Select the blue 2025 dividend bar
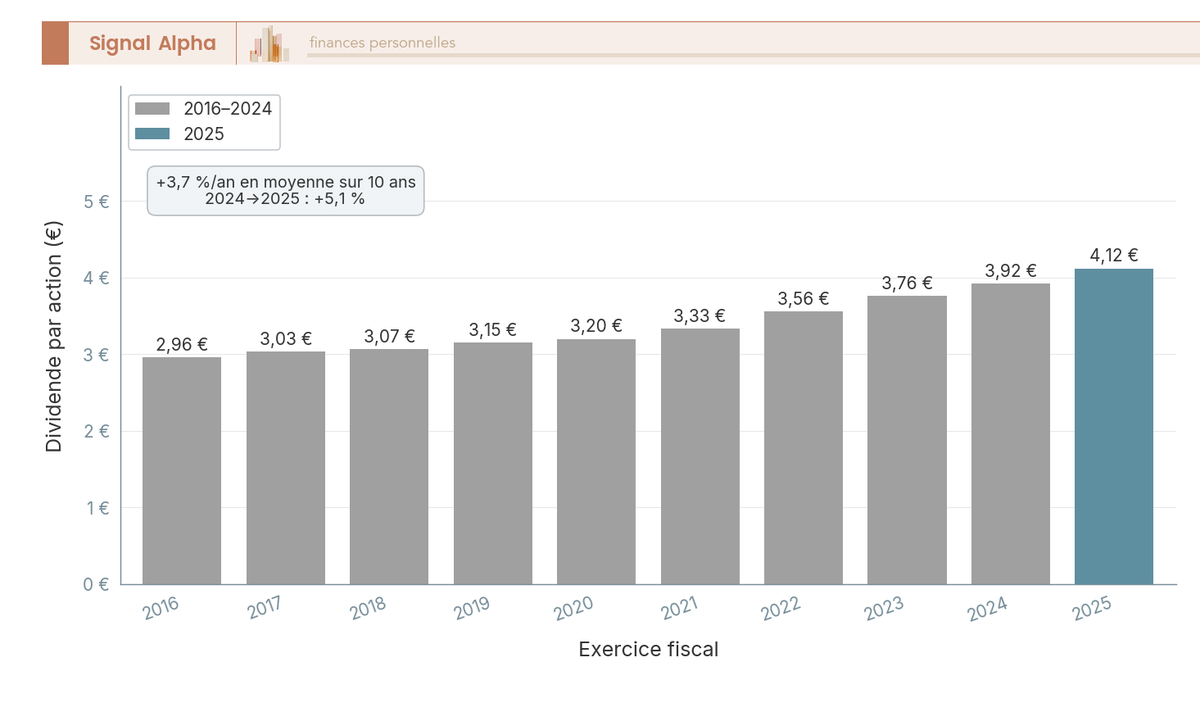 (1114, 426)
